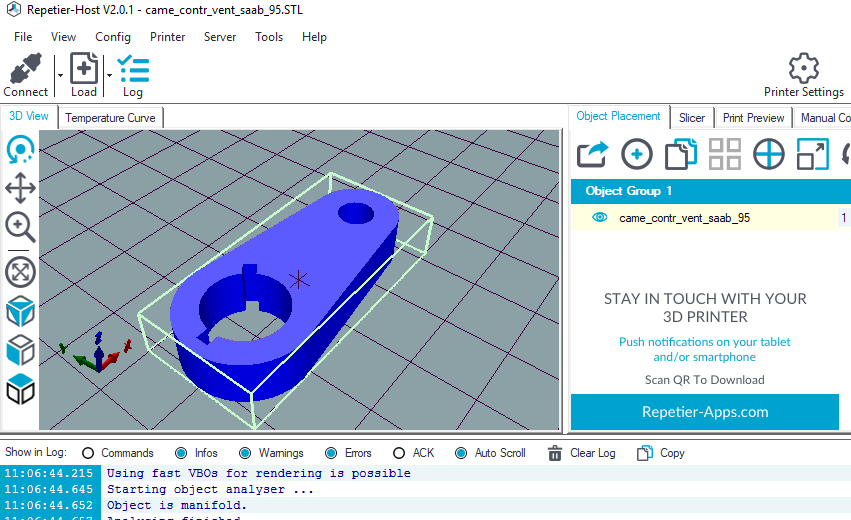The height and width of the screenshot is (520, 851).
Task: Open the Printer Settings gear
Action: click(803, 70)
